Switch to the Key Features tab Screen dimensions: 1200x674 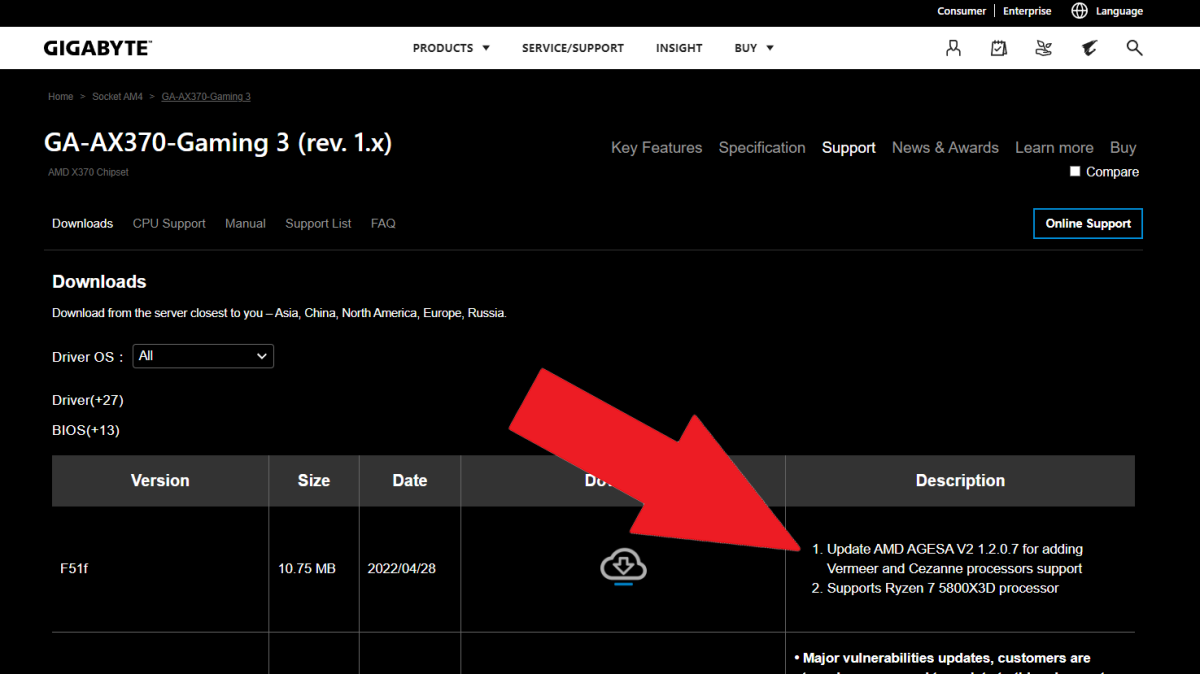click(x=657, y=148)
